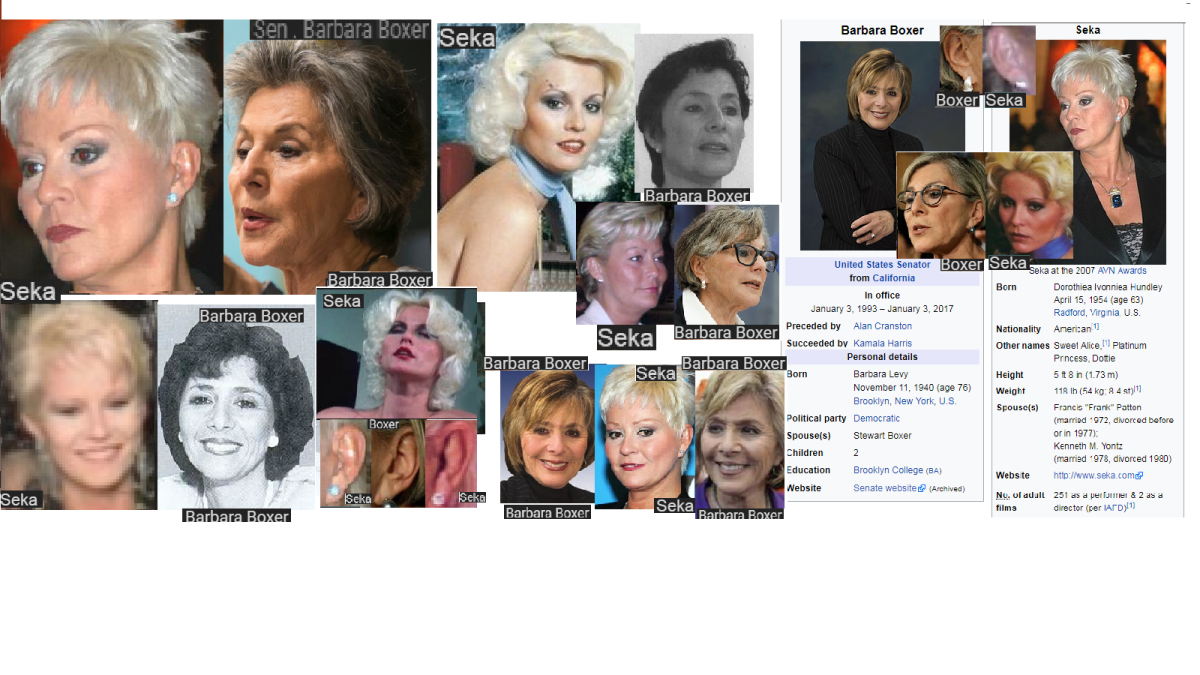Click the external-link icon after seka.com URL
The image size is (1200, 675).
(x=1139, y=476)
